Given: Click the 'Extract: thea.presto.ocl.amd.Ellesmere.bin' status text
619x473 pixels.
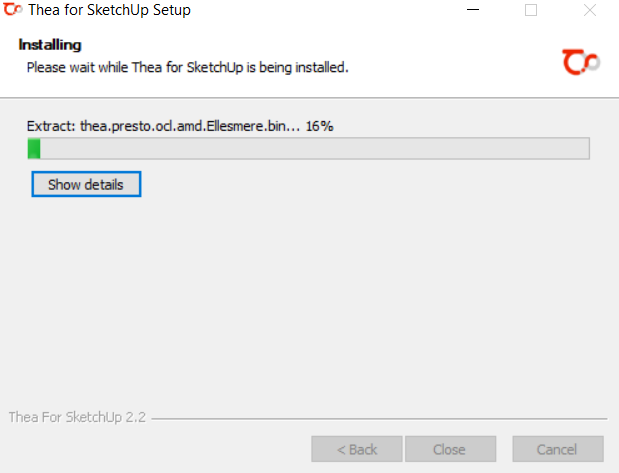Looking at the screenshot, I should click(x=163, y=126).
